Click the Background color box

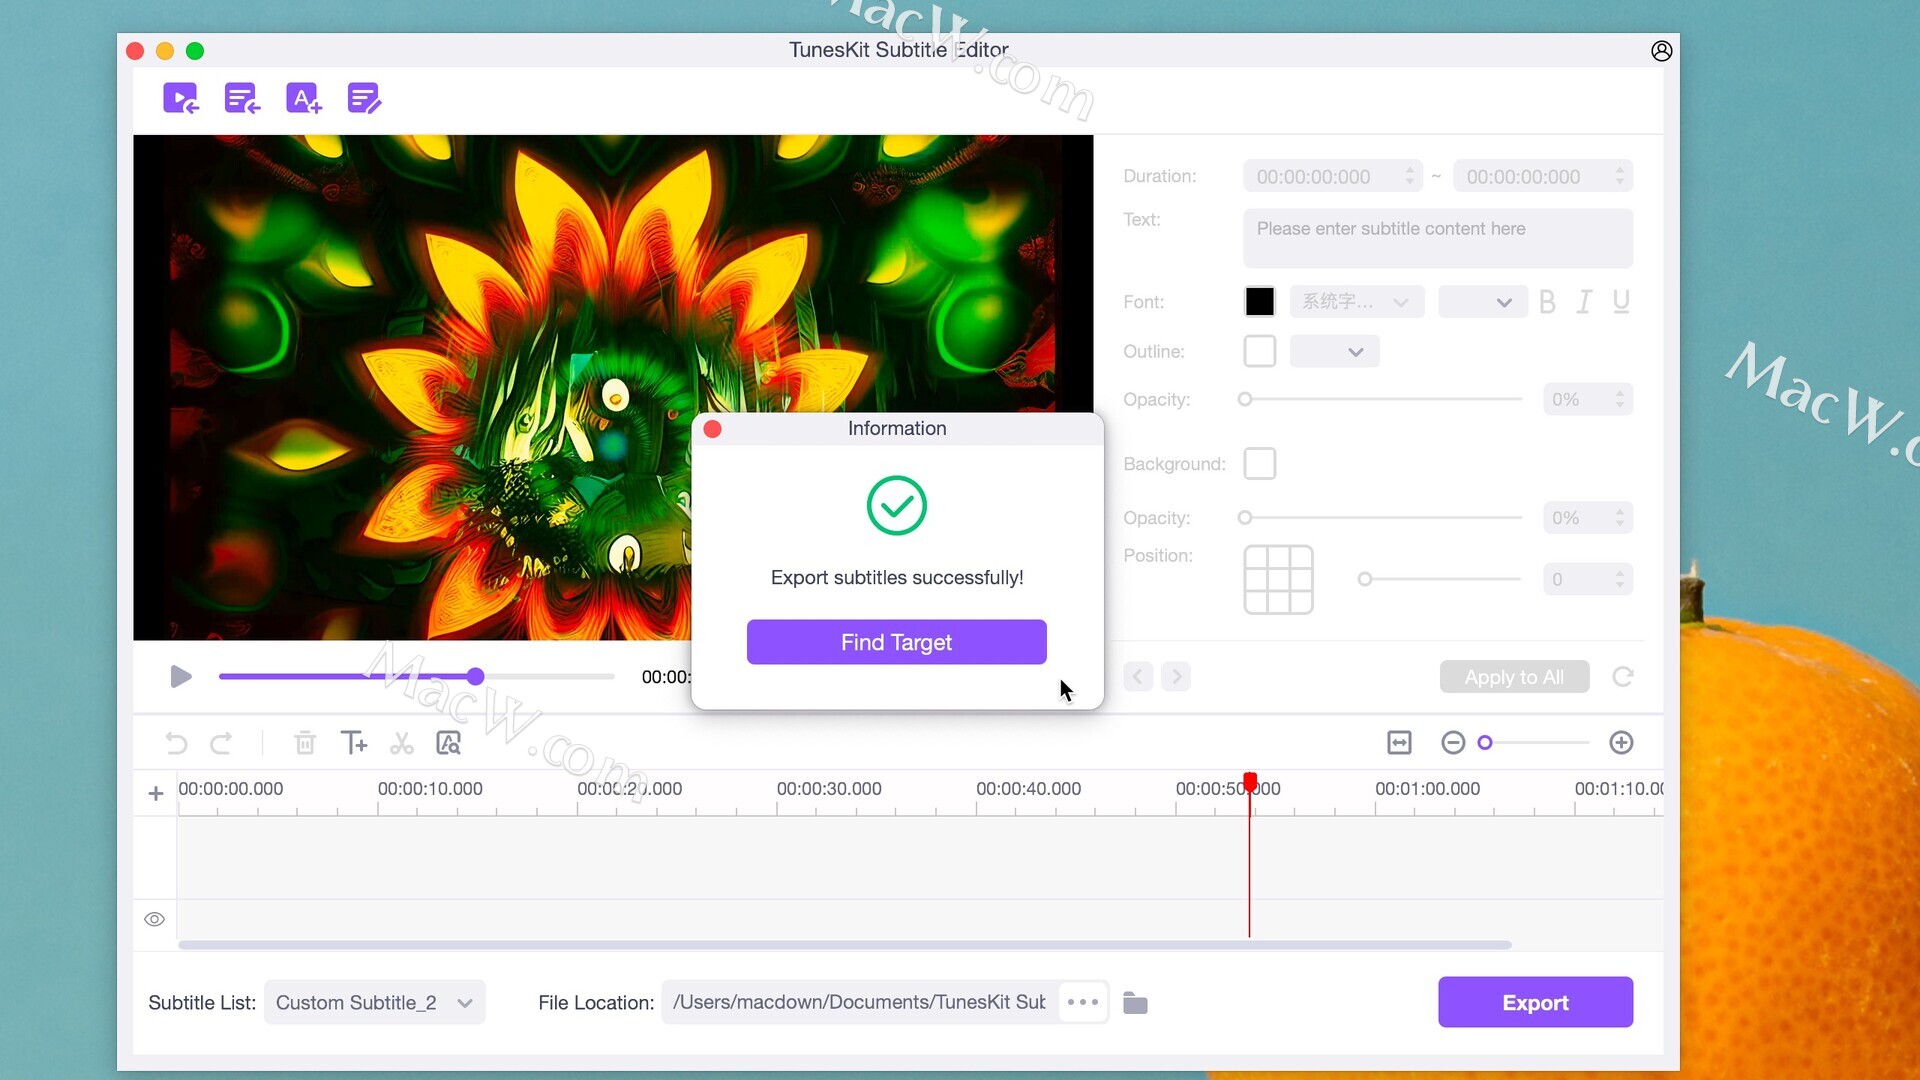click(1259, 463)
